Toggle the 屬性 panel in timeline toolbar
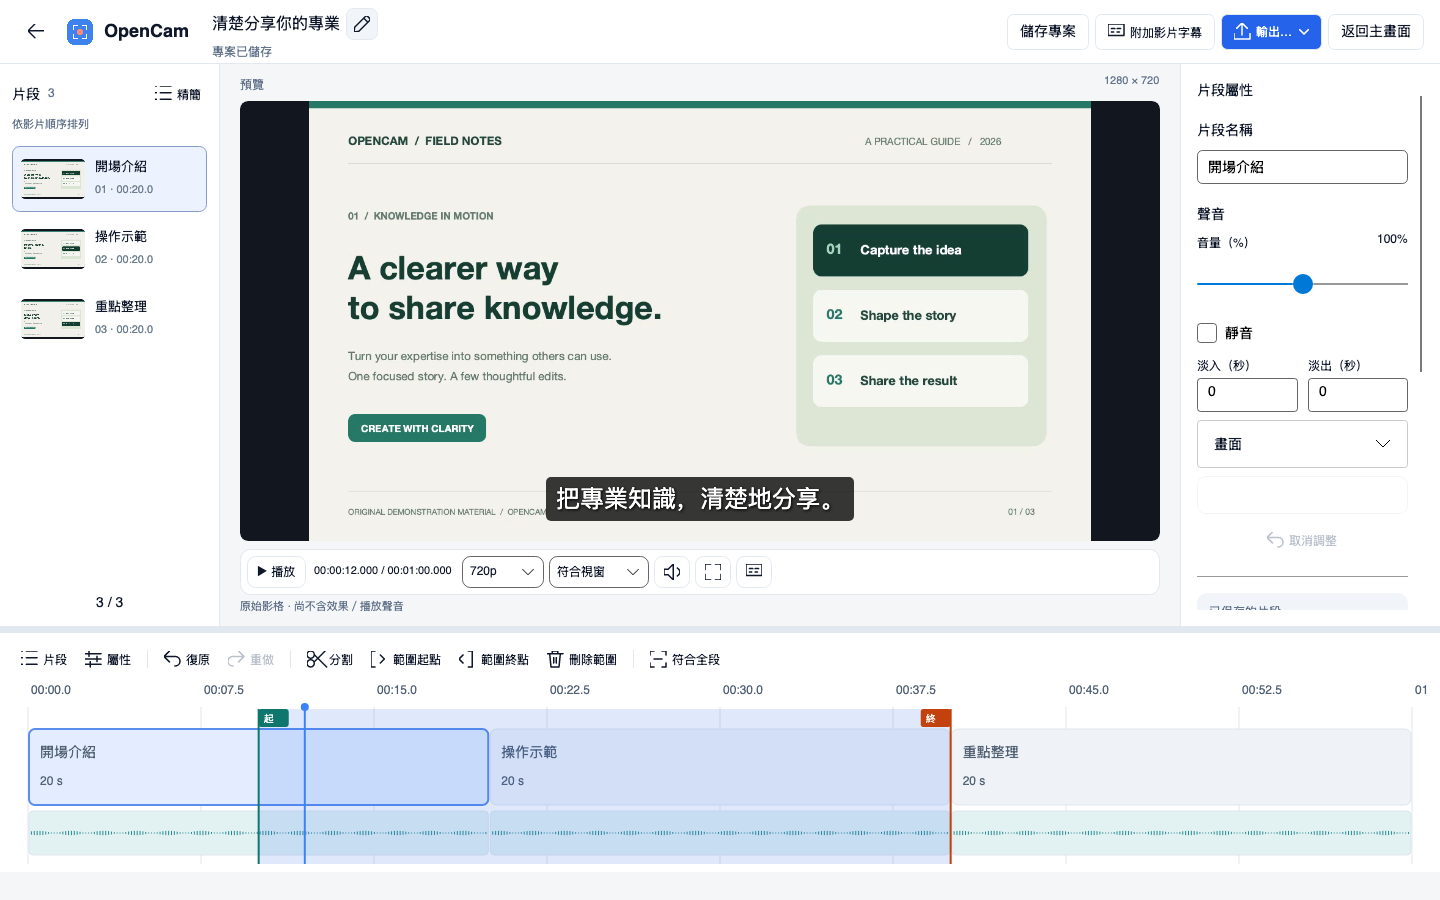Viewport: 1440px width, 900px height. point(108,659)
